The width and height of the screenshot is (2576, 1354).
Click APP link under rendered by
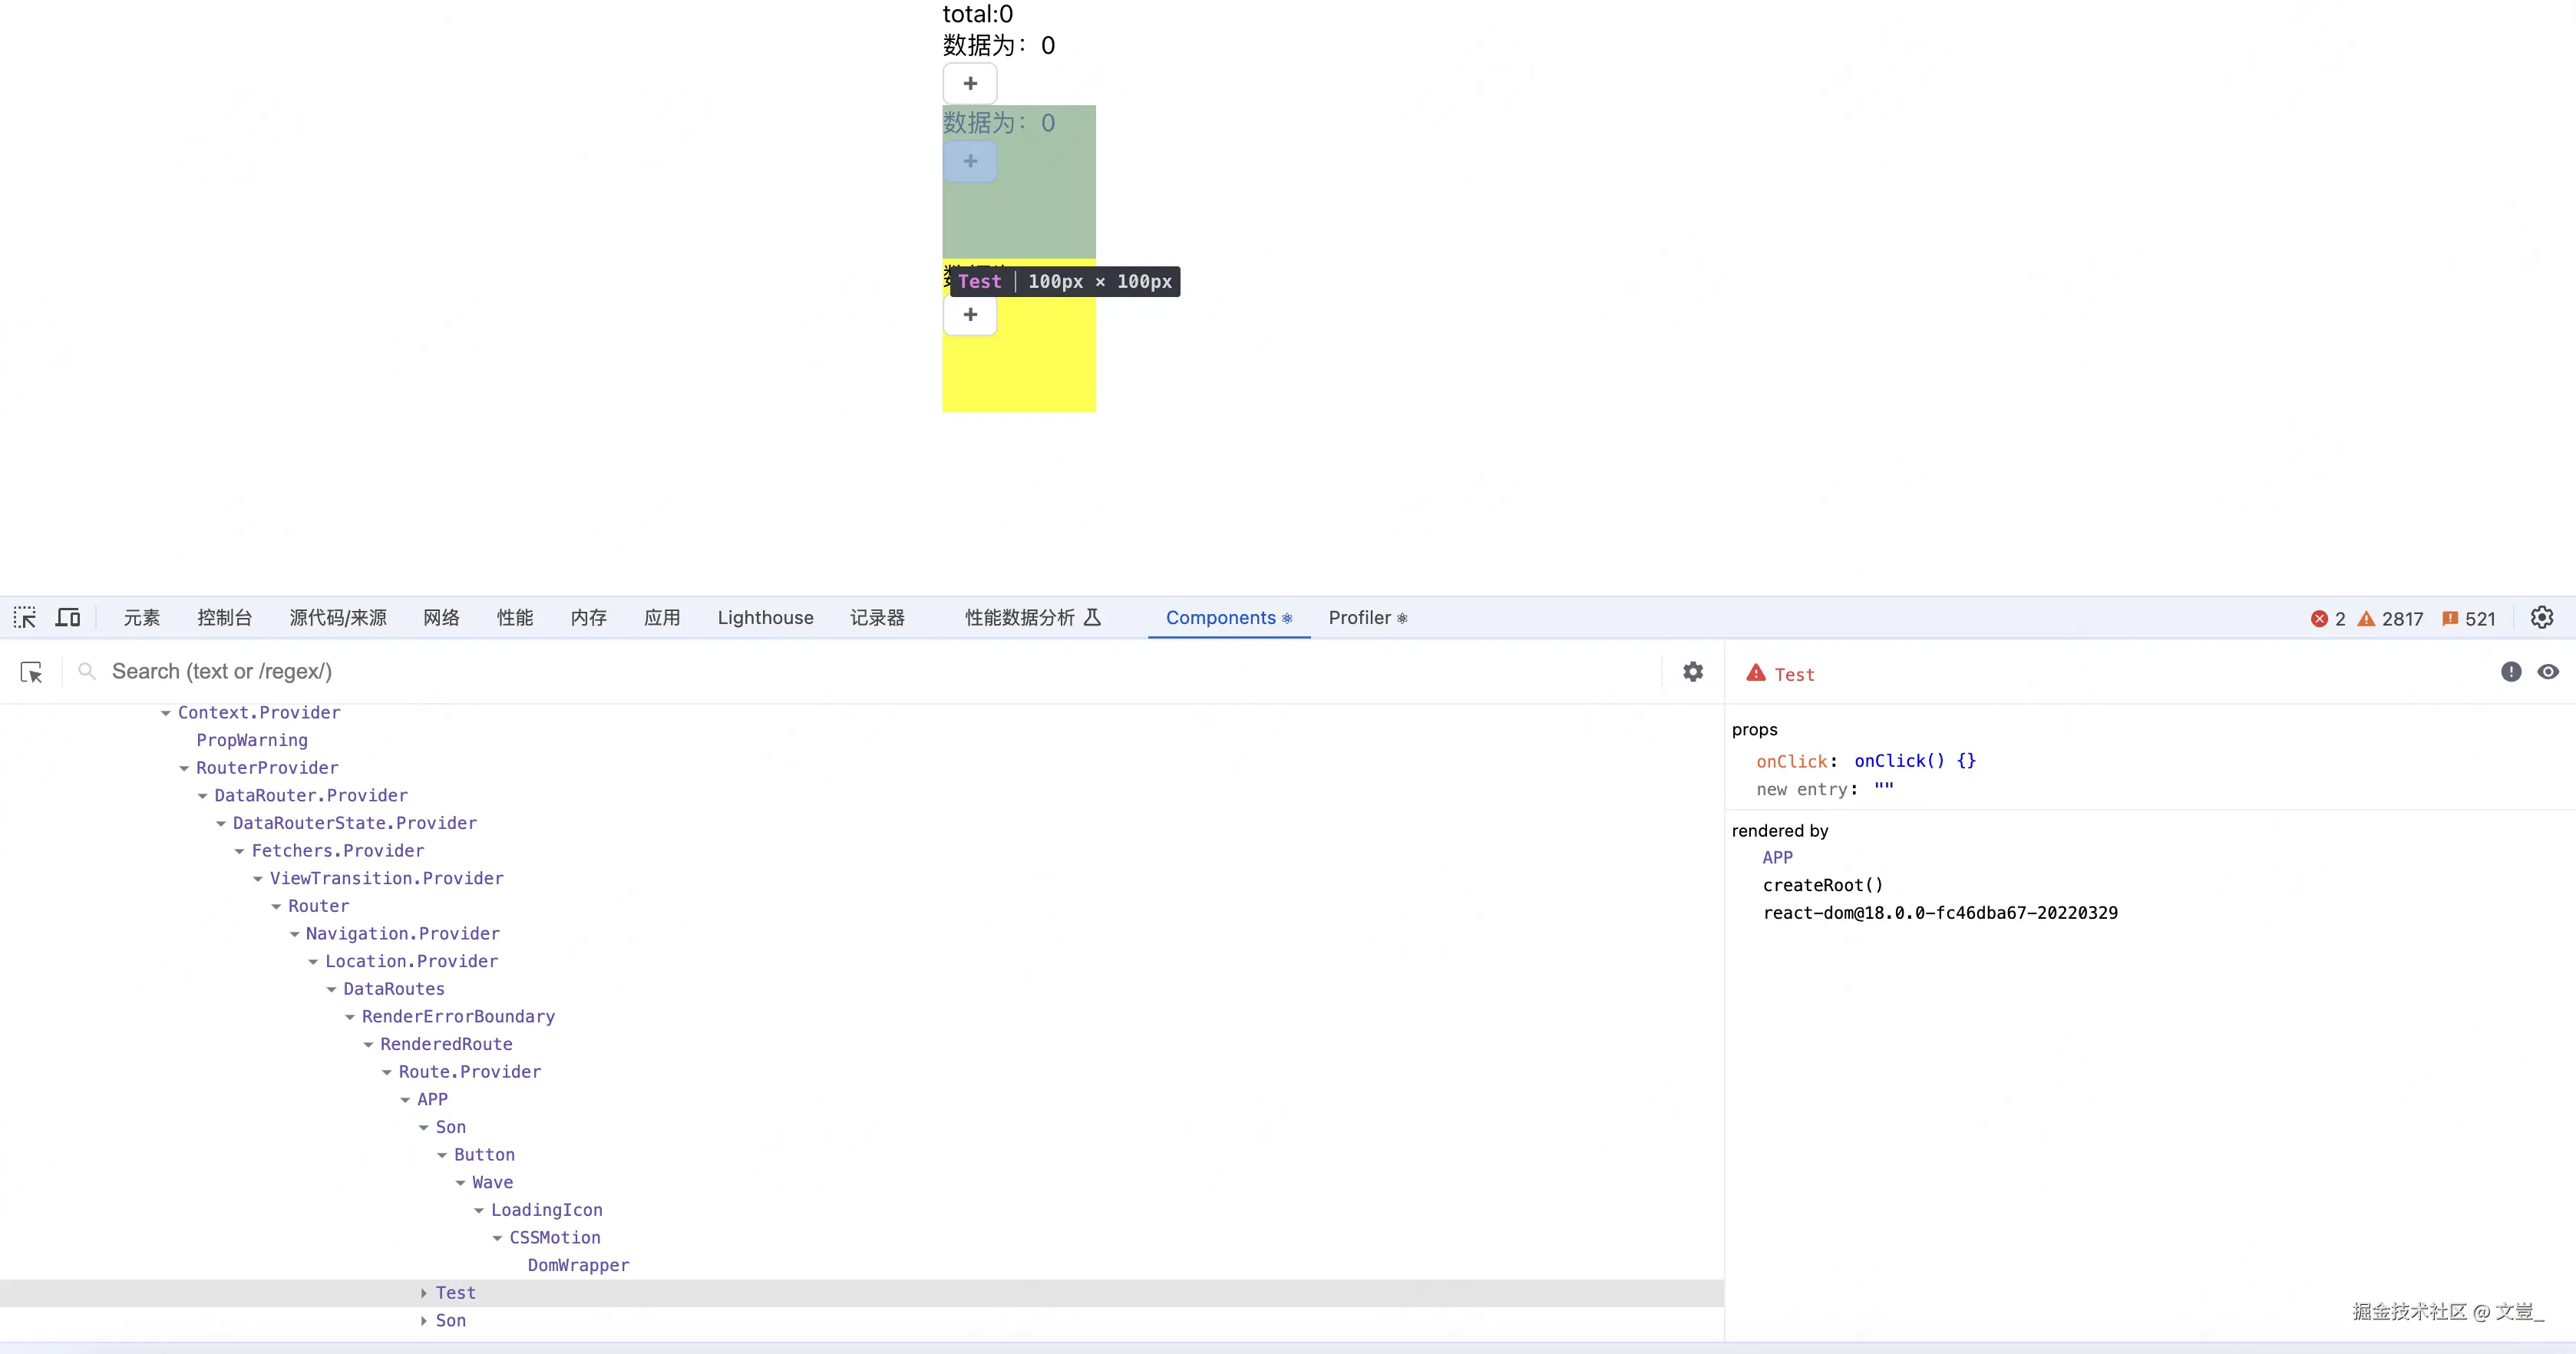pos(1777,858)
